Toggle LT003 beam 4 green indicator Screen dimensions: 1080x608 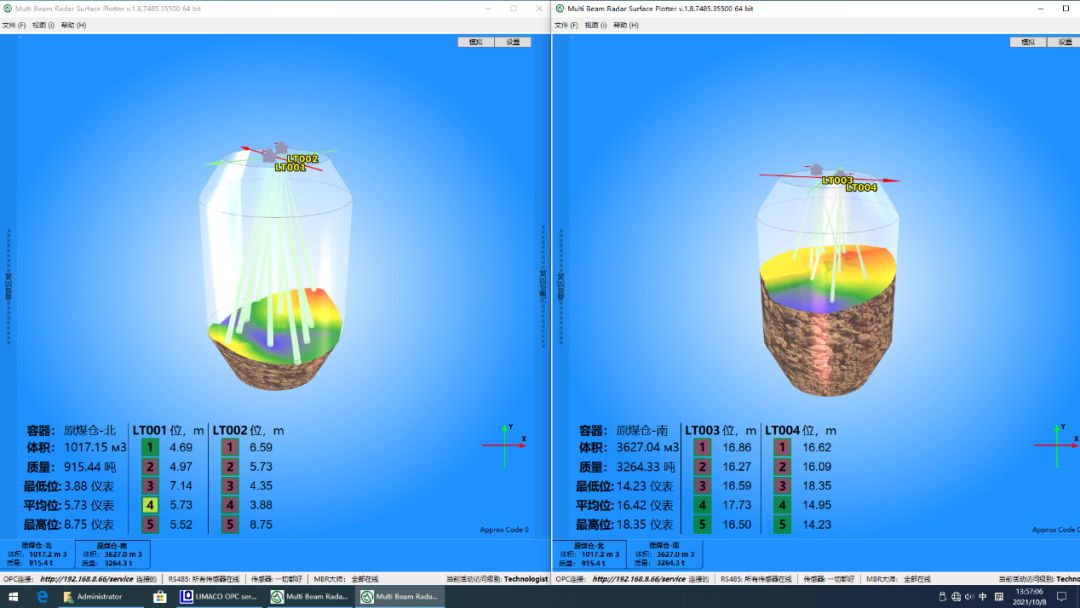(702, 505)
